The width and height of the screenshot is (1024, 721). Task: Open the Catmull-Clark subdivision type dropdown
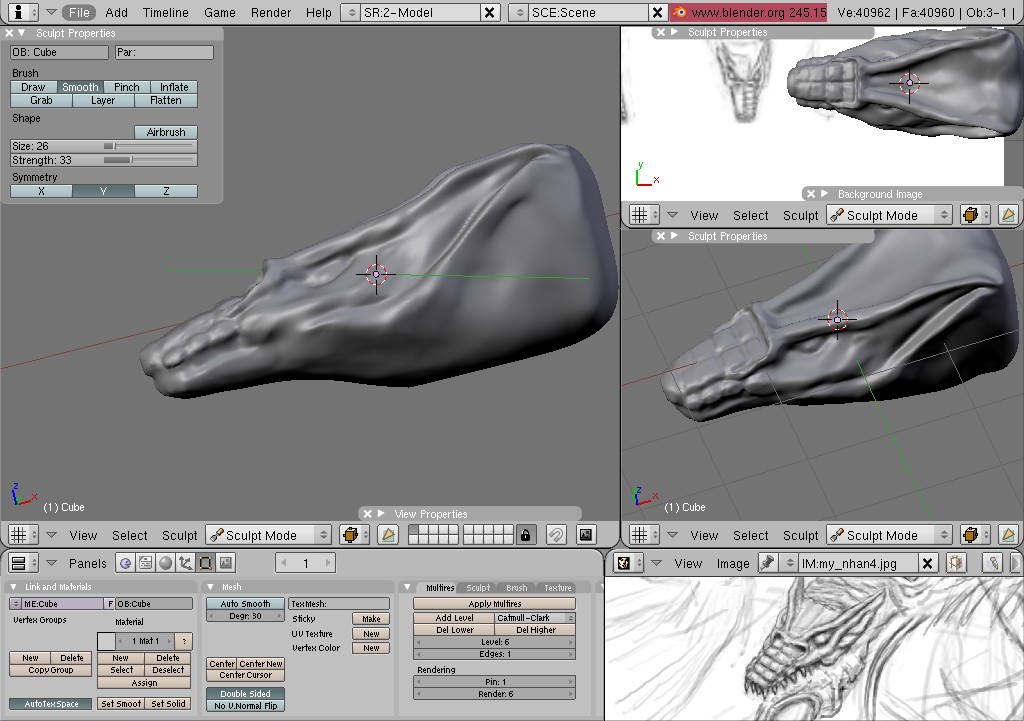point(535,617)
